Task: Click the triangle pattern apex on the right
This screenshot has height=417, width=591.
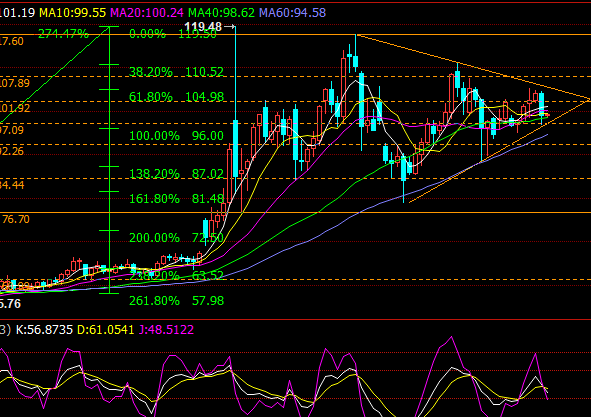Action: tap(588, 100)
